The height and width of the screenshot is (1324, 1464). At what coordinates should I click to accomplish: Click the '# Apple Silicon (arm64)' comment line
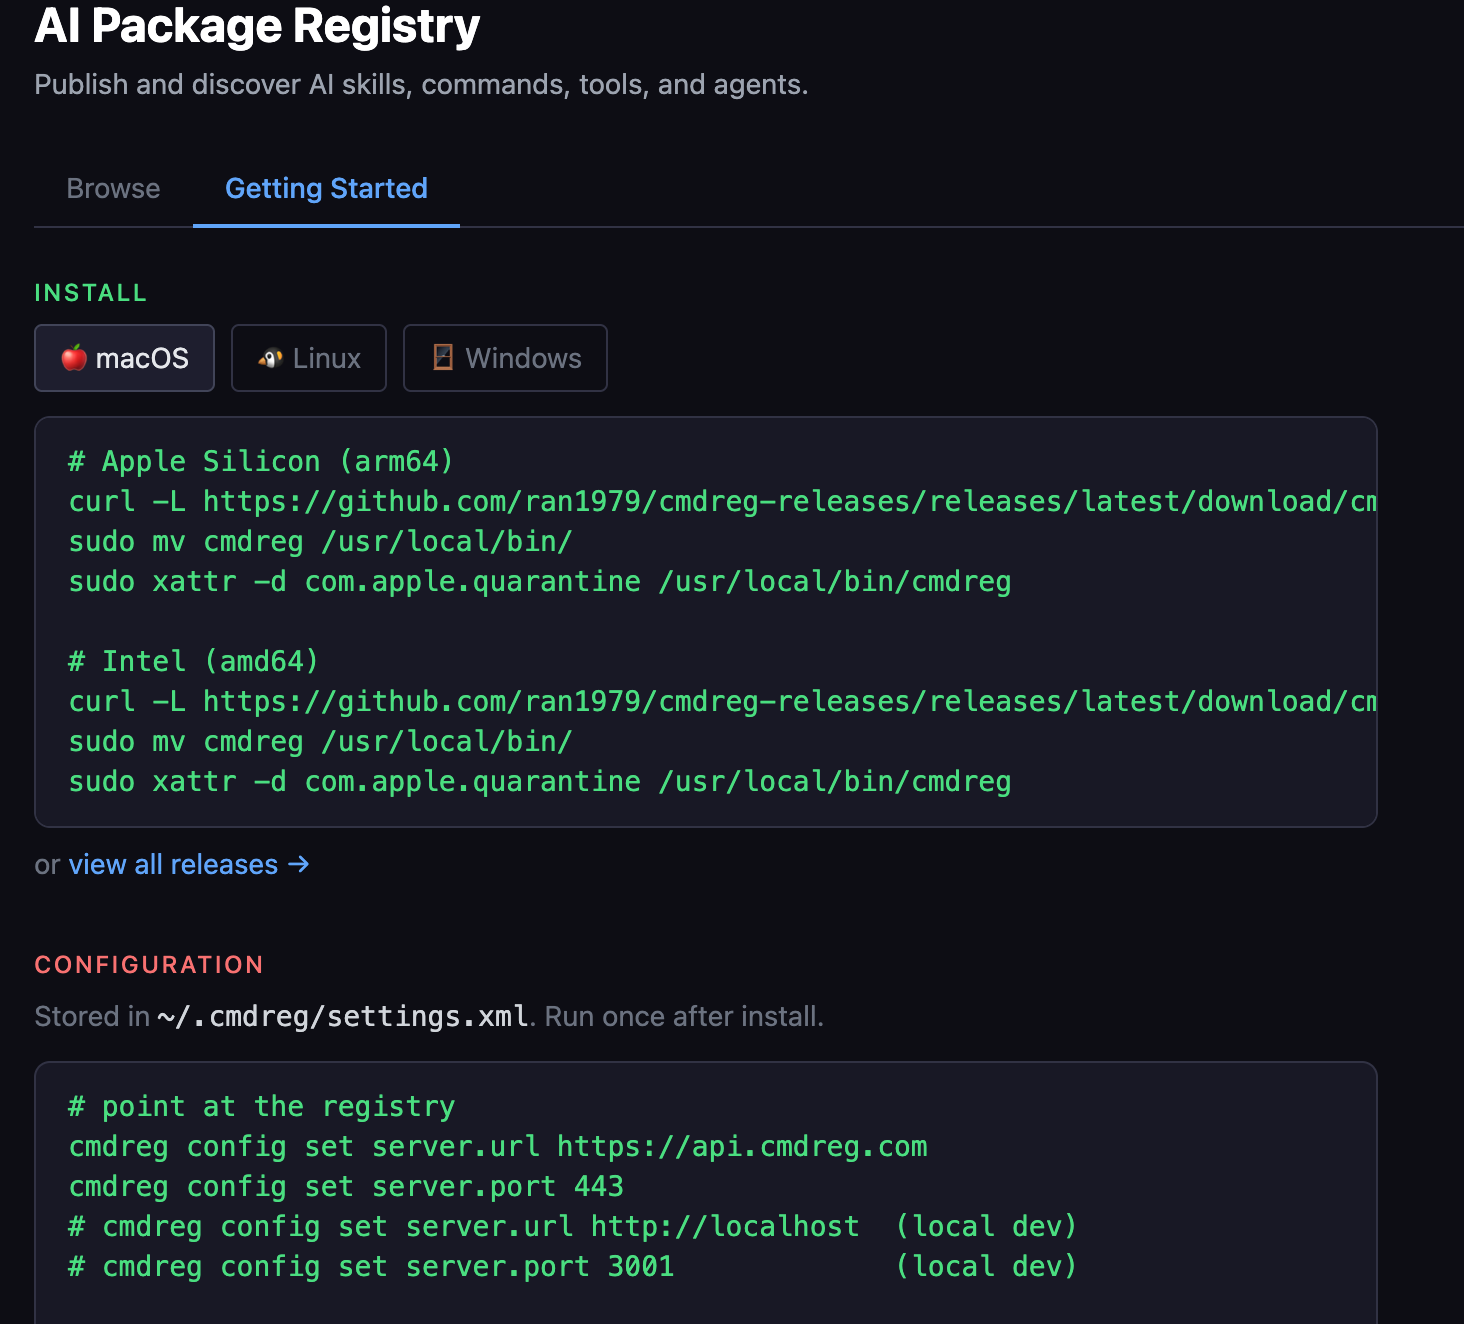click(261, 461)
